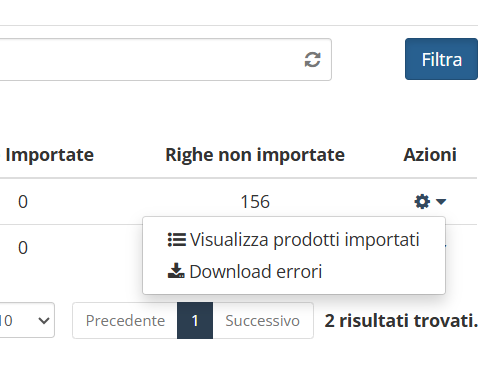
Task: Go to the Successivo page
Action: click(263, 321)
